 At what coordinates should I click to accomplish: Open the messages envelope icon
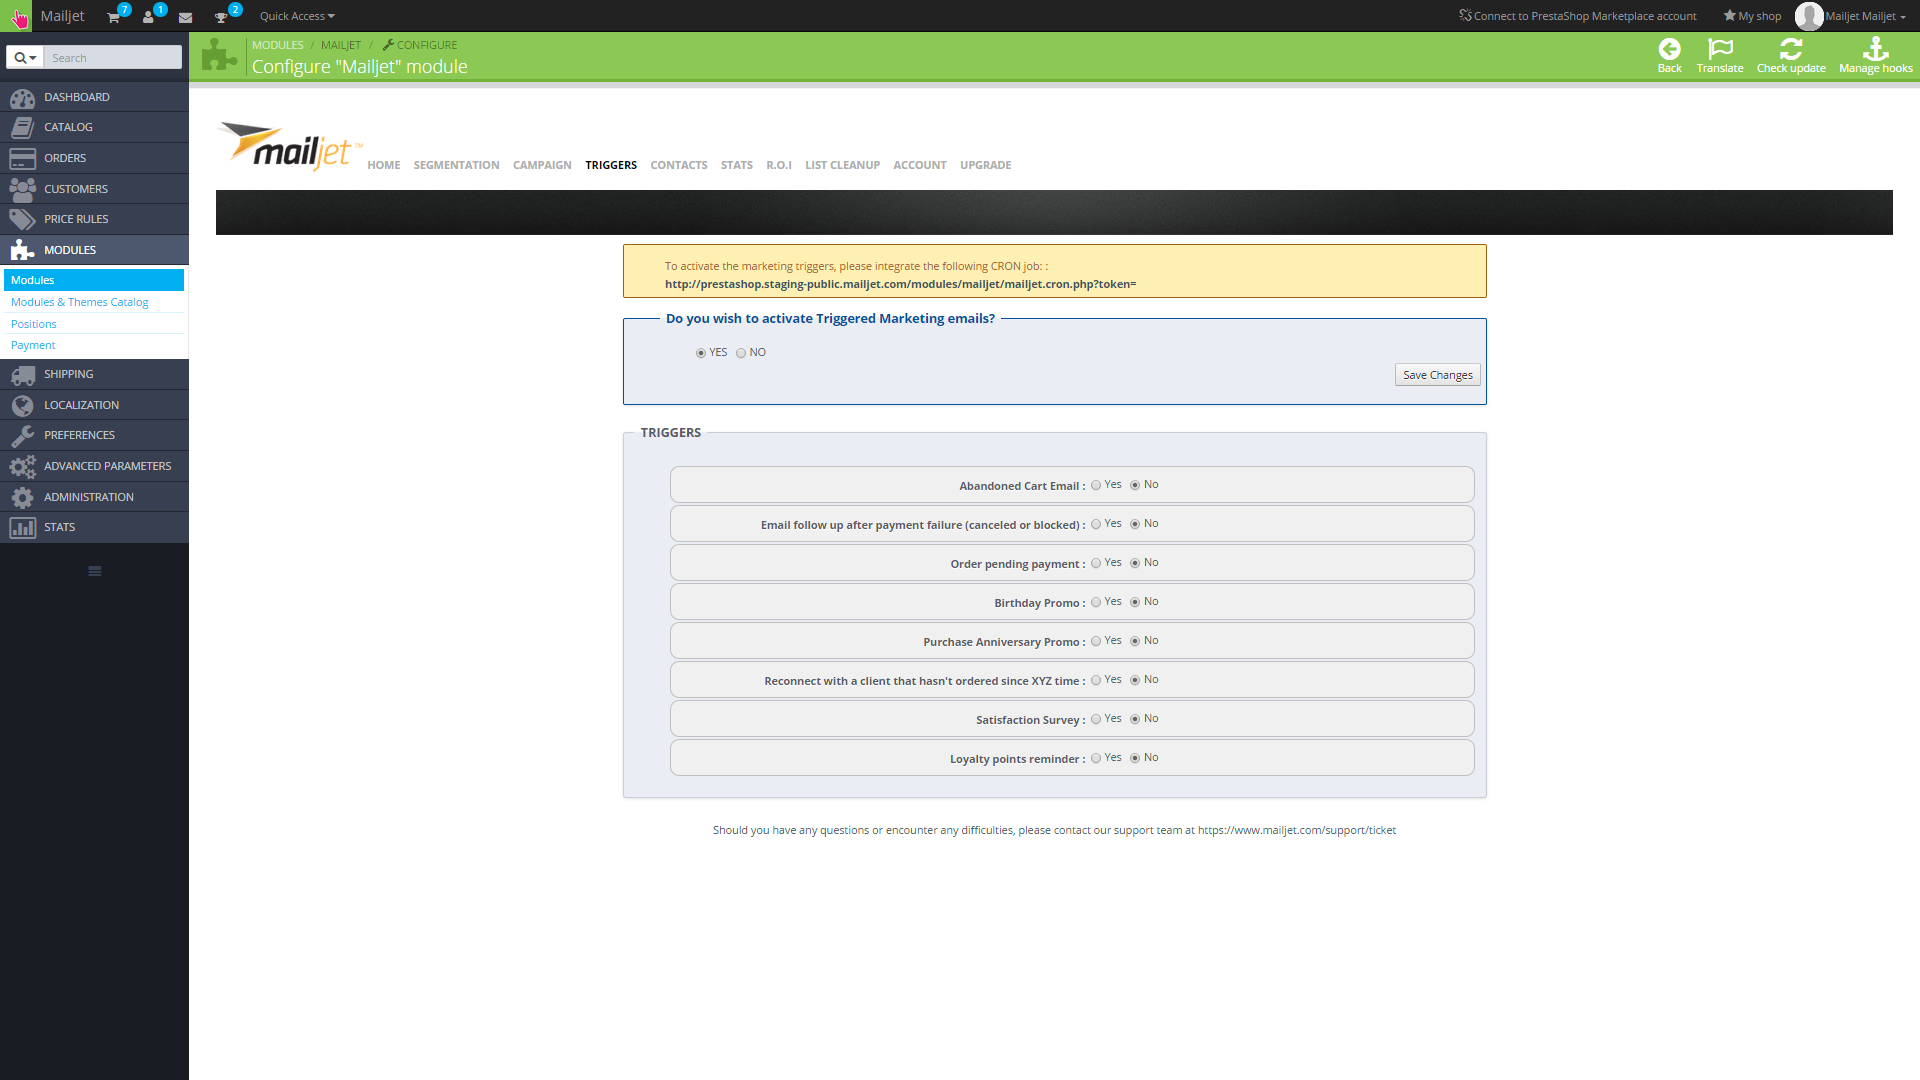[x=185, y=17]
